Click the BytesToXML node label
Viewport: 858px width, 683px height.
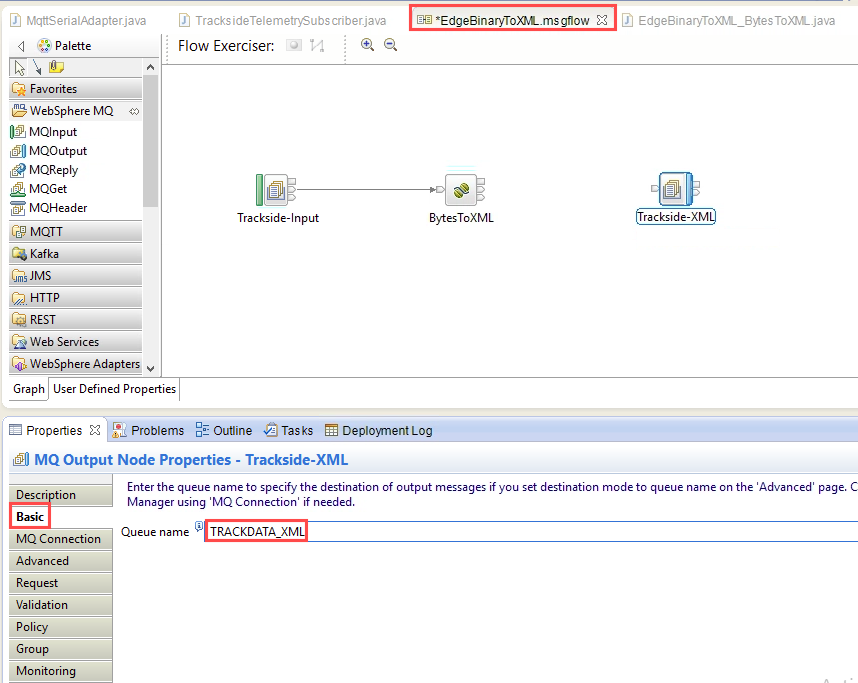click(461, 218)
